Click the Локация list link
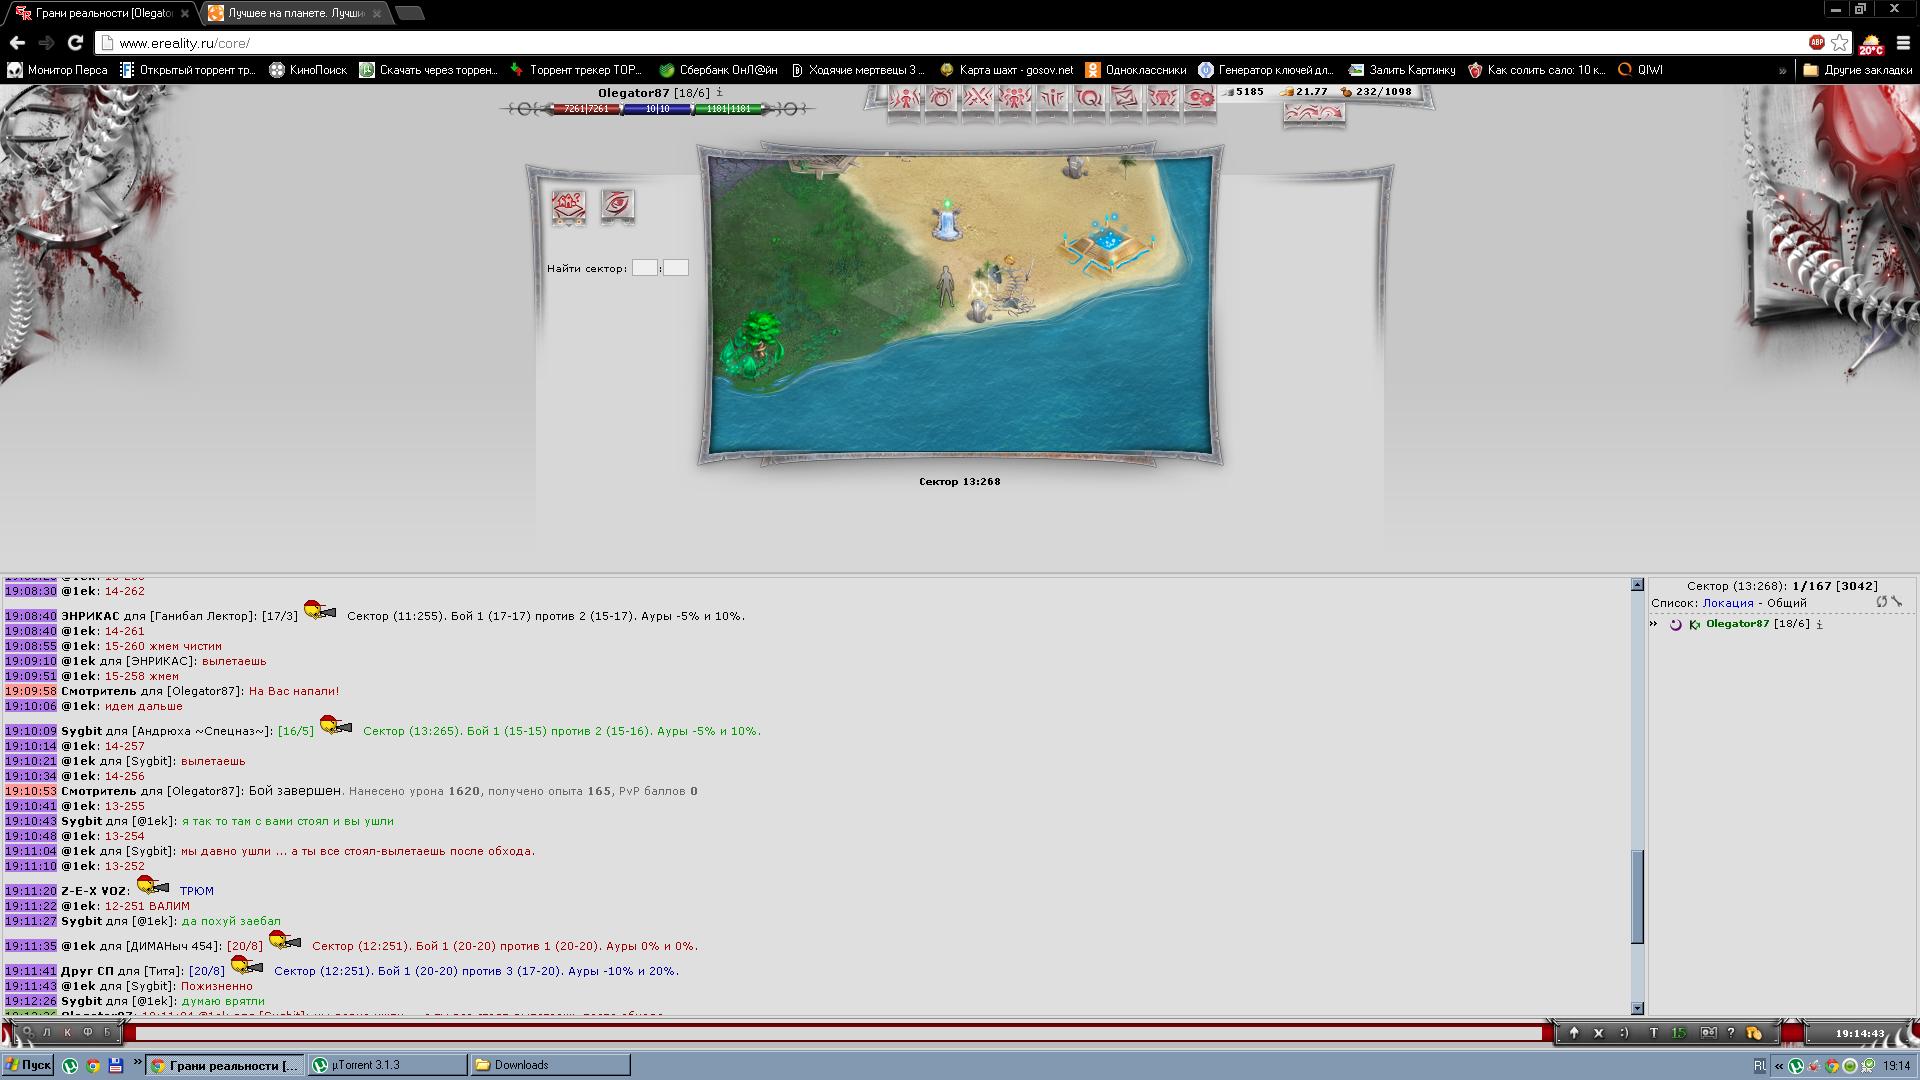 click(1728, 603)
